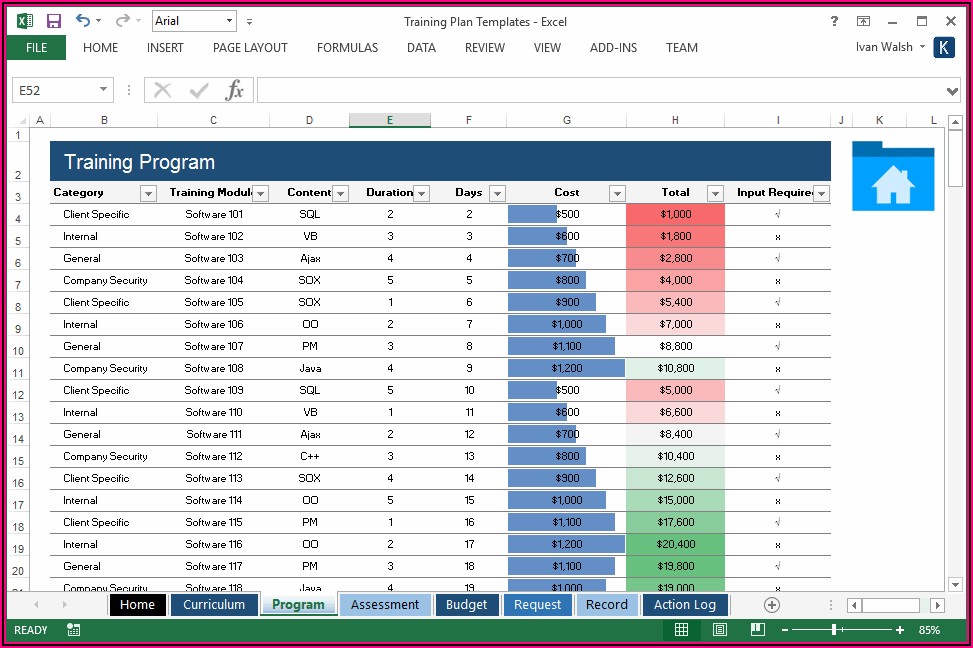Click the Undo arrow icon
The image size is (973, 648).
click(x=82, y=21)
